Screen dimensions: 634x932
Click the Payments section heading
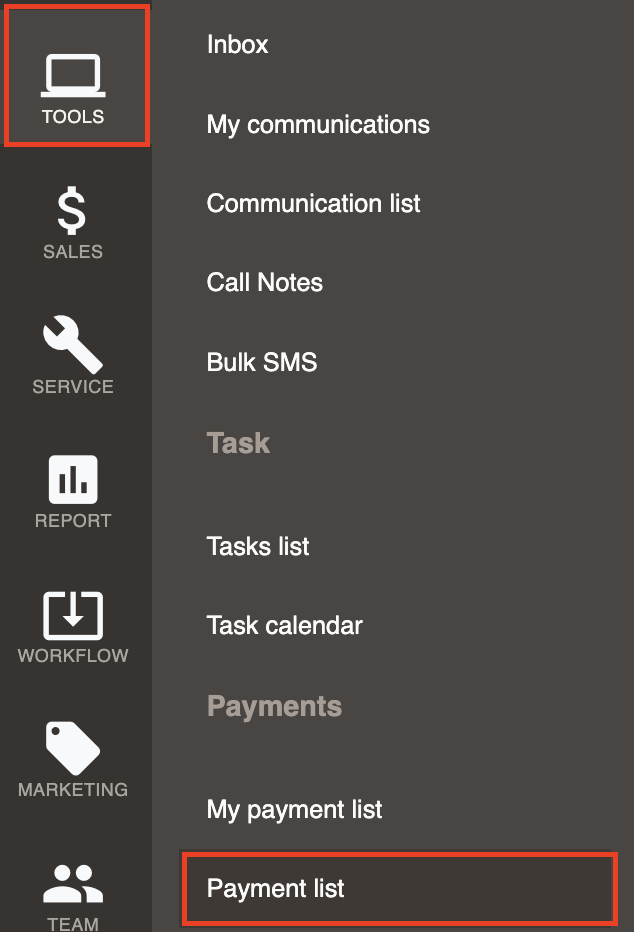274,707
